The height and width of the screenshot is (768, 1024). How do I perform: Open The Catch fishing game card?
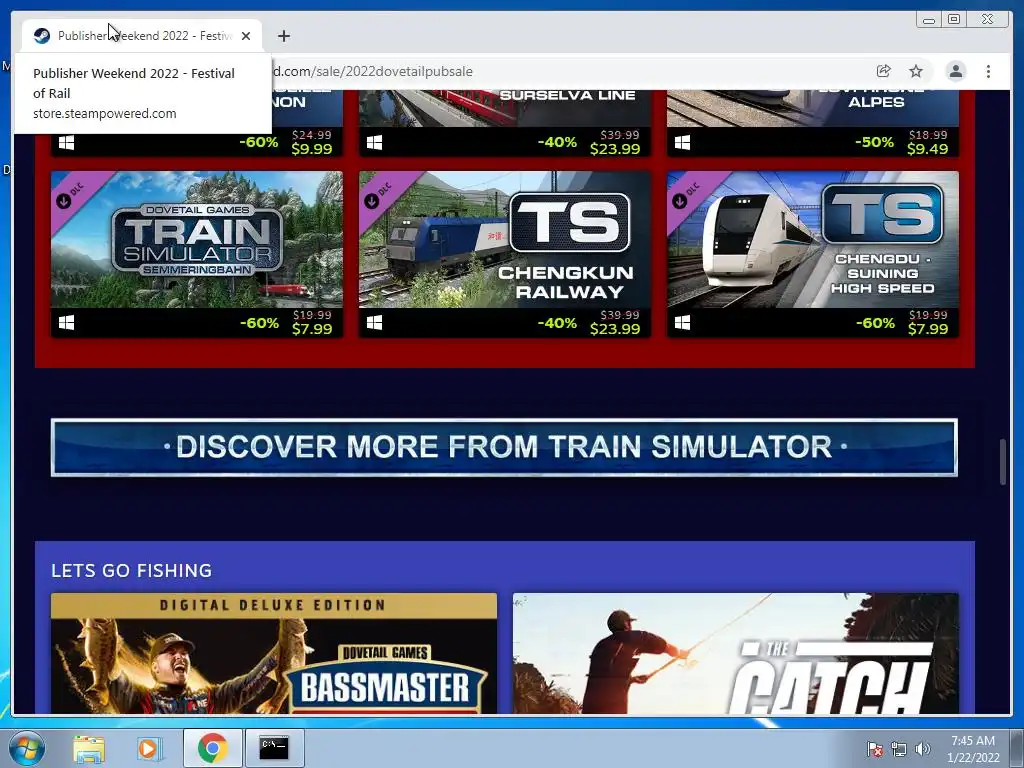735,653
